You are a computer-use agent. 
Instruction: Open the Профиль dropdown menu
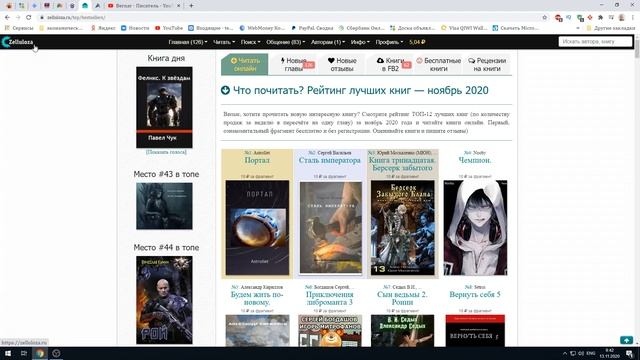[389, 42]
